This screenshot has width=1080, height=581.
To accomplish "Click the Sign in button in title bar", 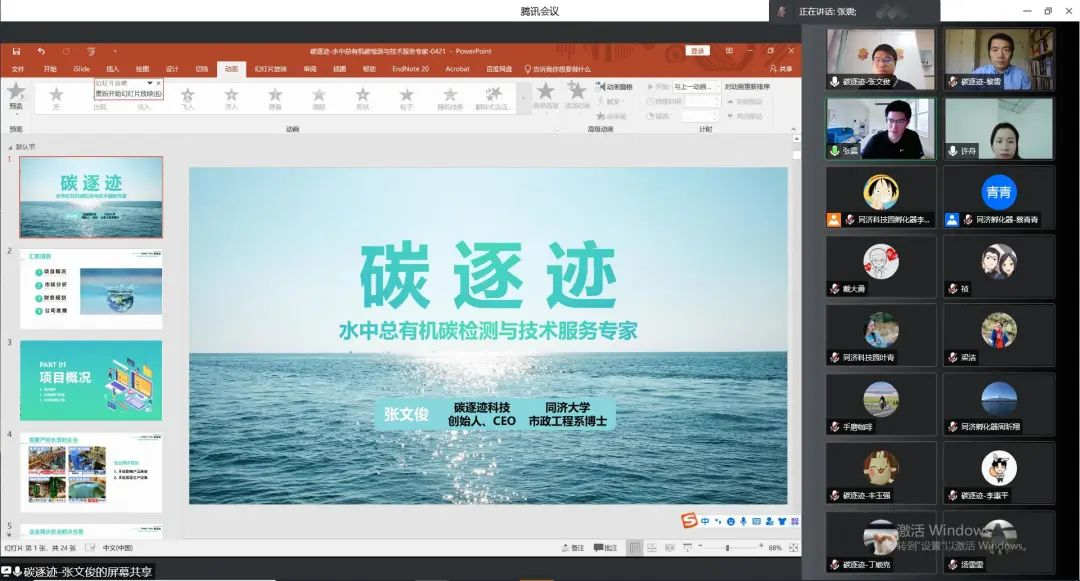I will click(698, 51).
